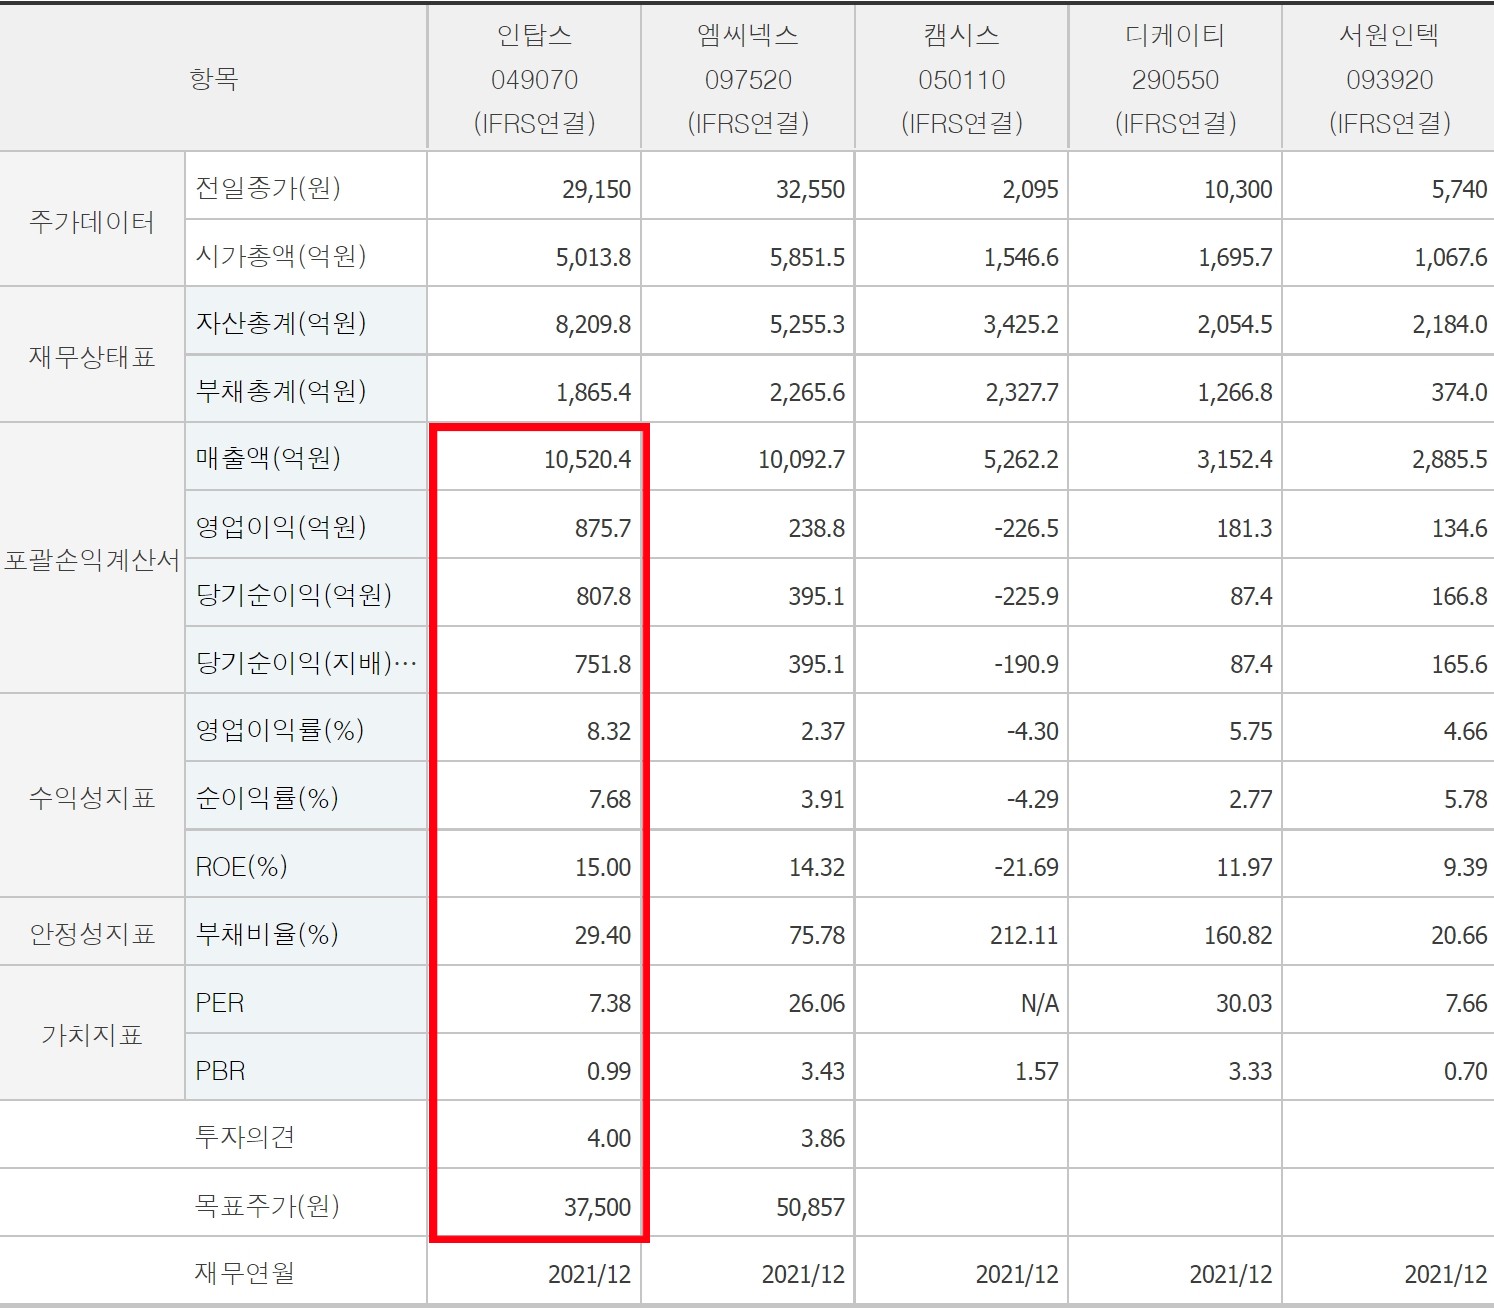This screenshot has height=1310, width=1494.
Task: Select 캠시스 debt ratio 212.11
Action: coord(1023,935)
